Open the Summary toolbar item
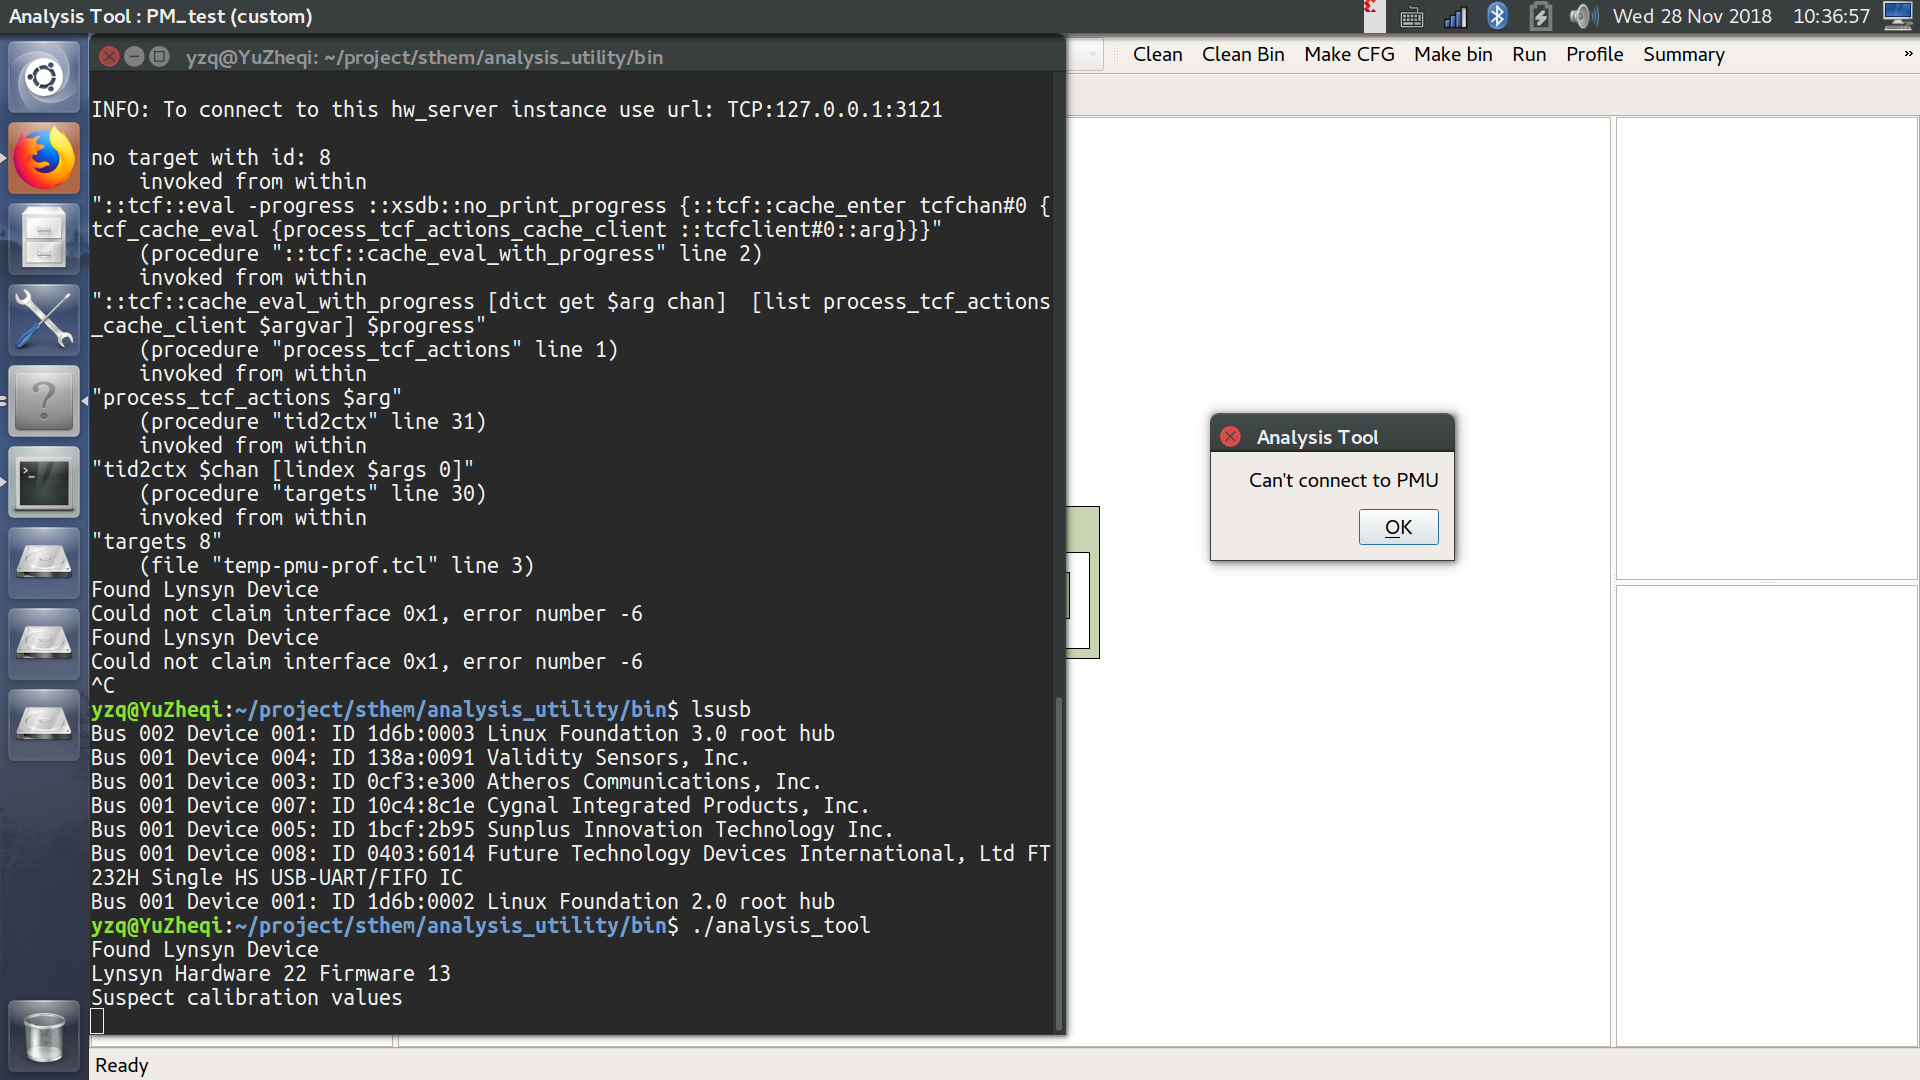 click(1683, 54)
